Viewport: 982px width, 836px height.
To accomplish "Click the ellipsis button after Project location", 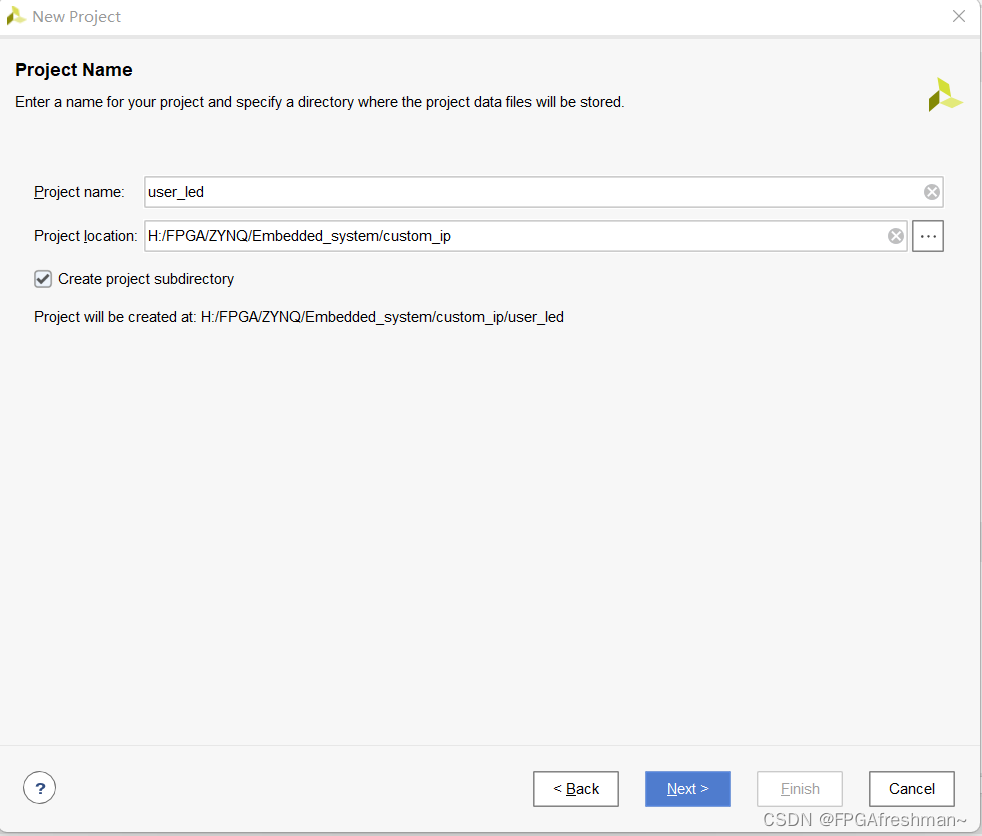I will pos(928,236).
